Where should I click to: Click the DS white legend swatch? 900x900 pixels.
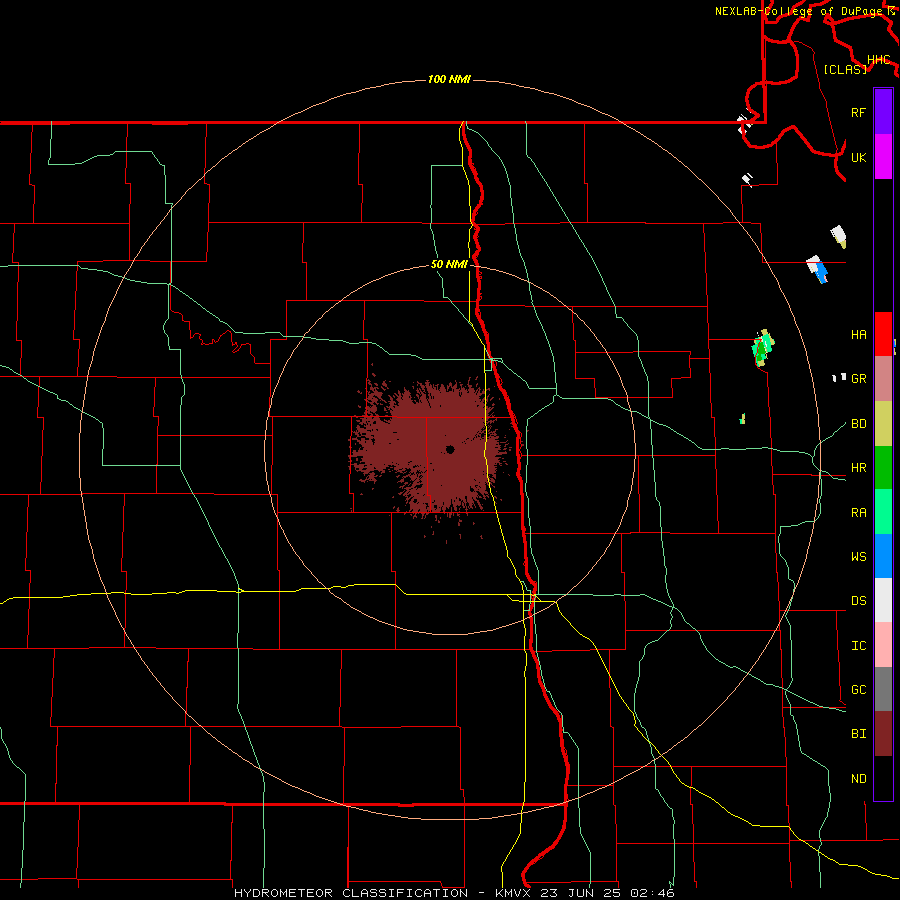coord(883,600)
